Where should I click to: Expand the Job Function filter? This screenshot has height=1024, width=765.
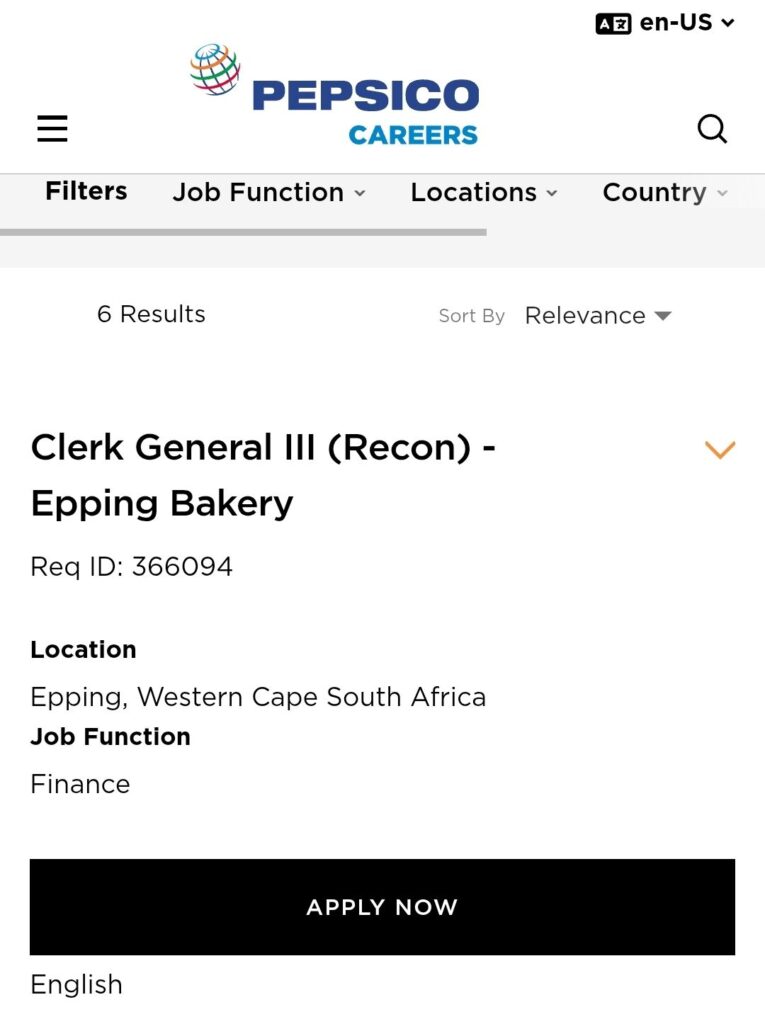(269, 192)
